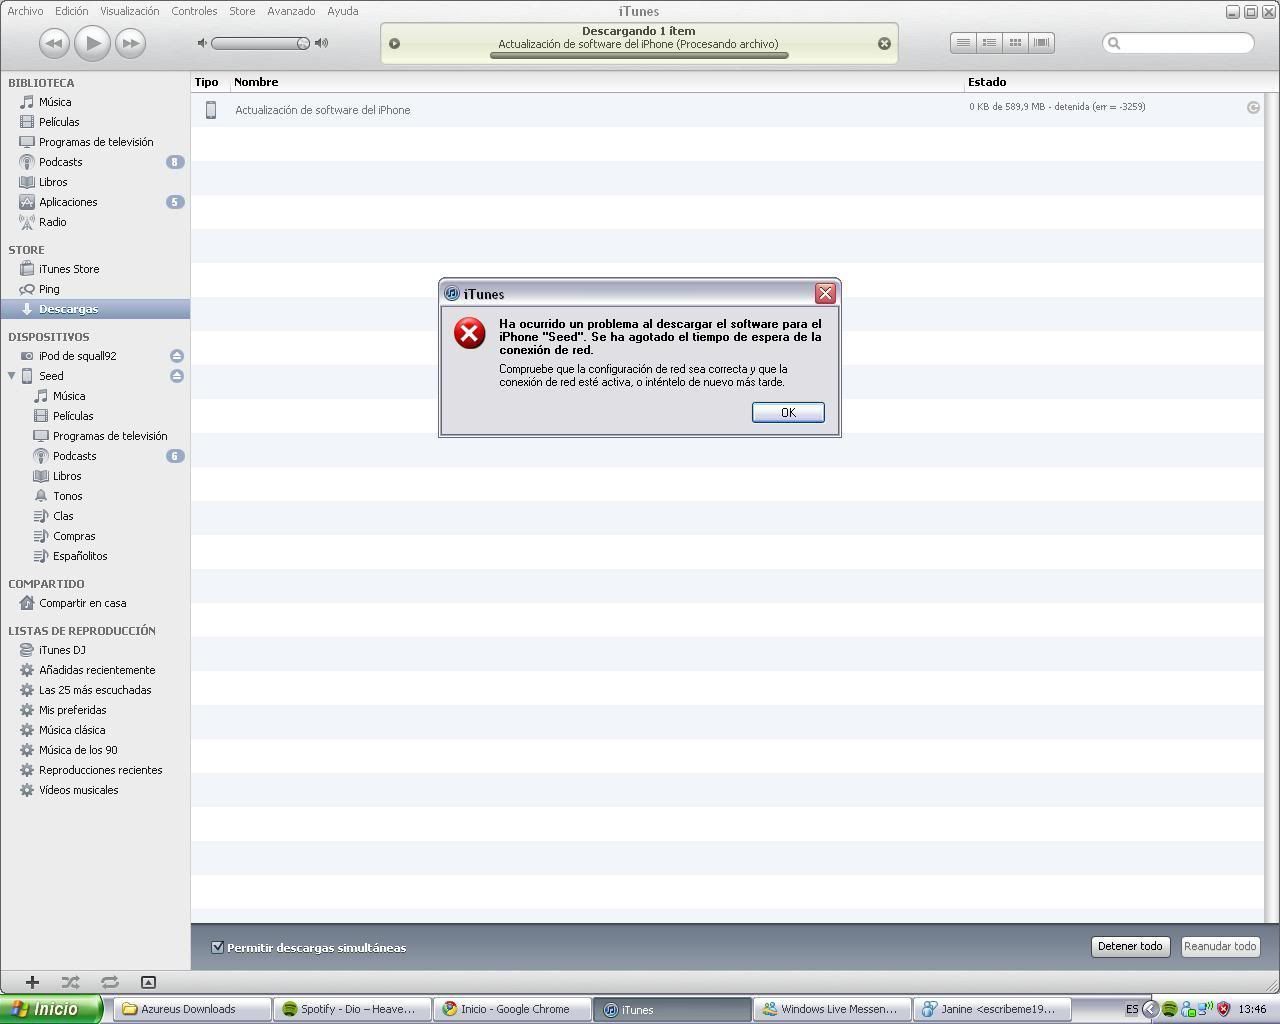Switch to Google Chrome taskbar item
Screen dimensions: 1280x1024
[511, 1009]
